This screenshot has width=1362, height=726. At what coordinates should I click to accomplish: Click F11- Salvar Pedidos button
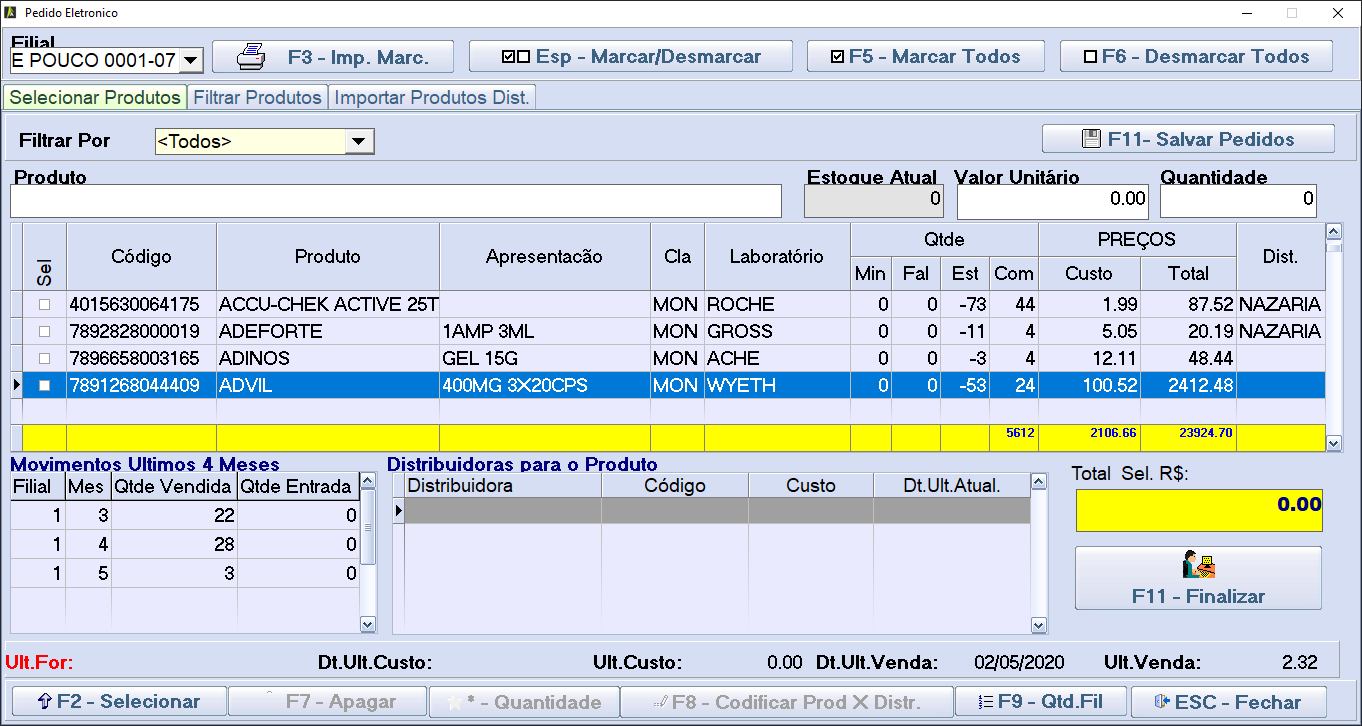tap(1188, 139)
